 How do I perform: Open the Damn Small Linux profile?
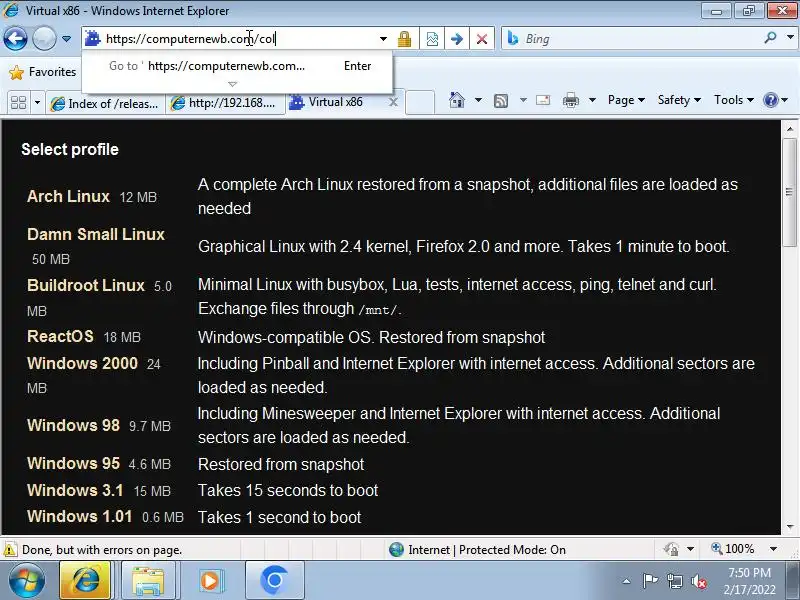click(96, 234)
